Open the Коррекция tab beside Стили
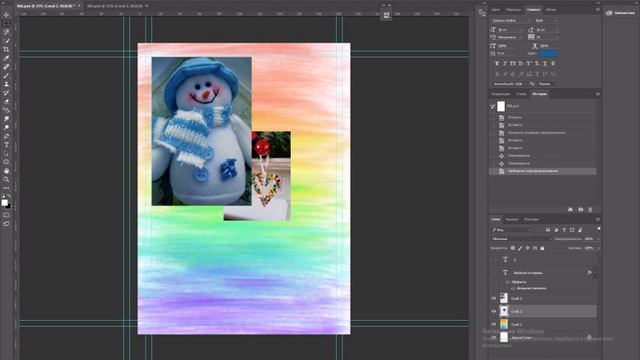The width and height of the screenshot is (640, 360). (x=501, y=94)
